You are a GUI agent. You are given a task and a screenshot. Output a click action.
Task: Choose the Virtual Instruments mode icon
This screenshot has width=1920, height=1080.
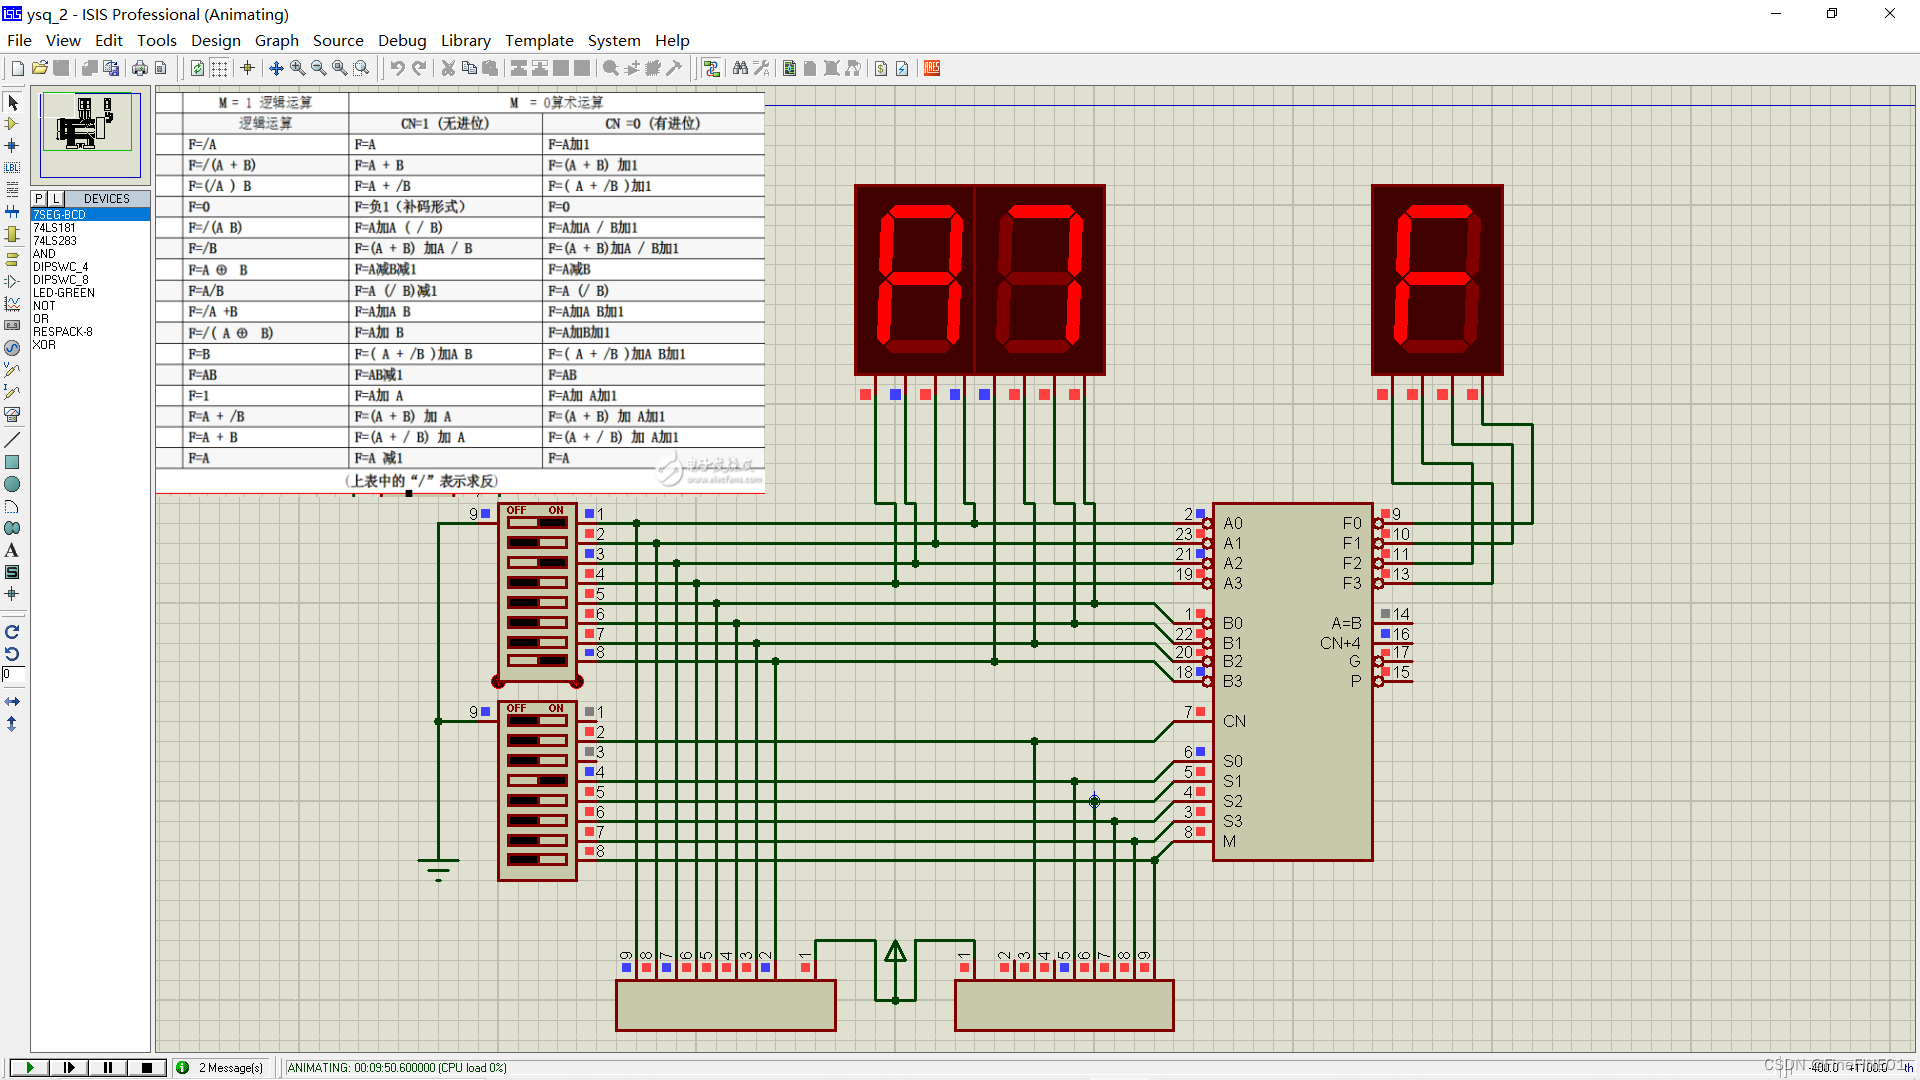click(x=12, y=414)
